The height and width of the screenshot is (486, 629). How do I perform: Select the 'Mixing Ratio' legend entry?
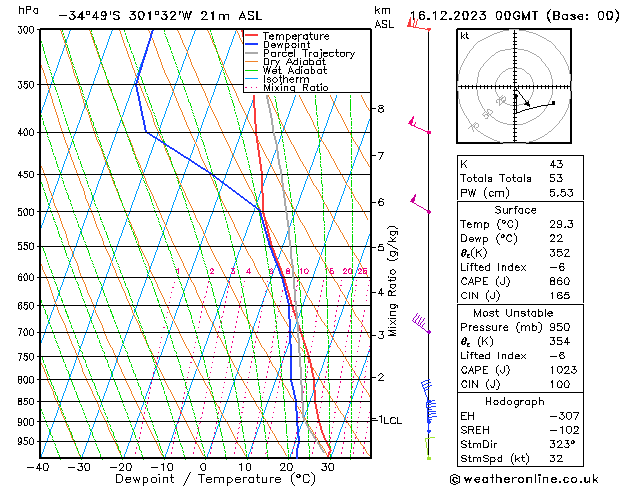(x=296, y=88)
